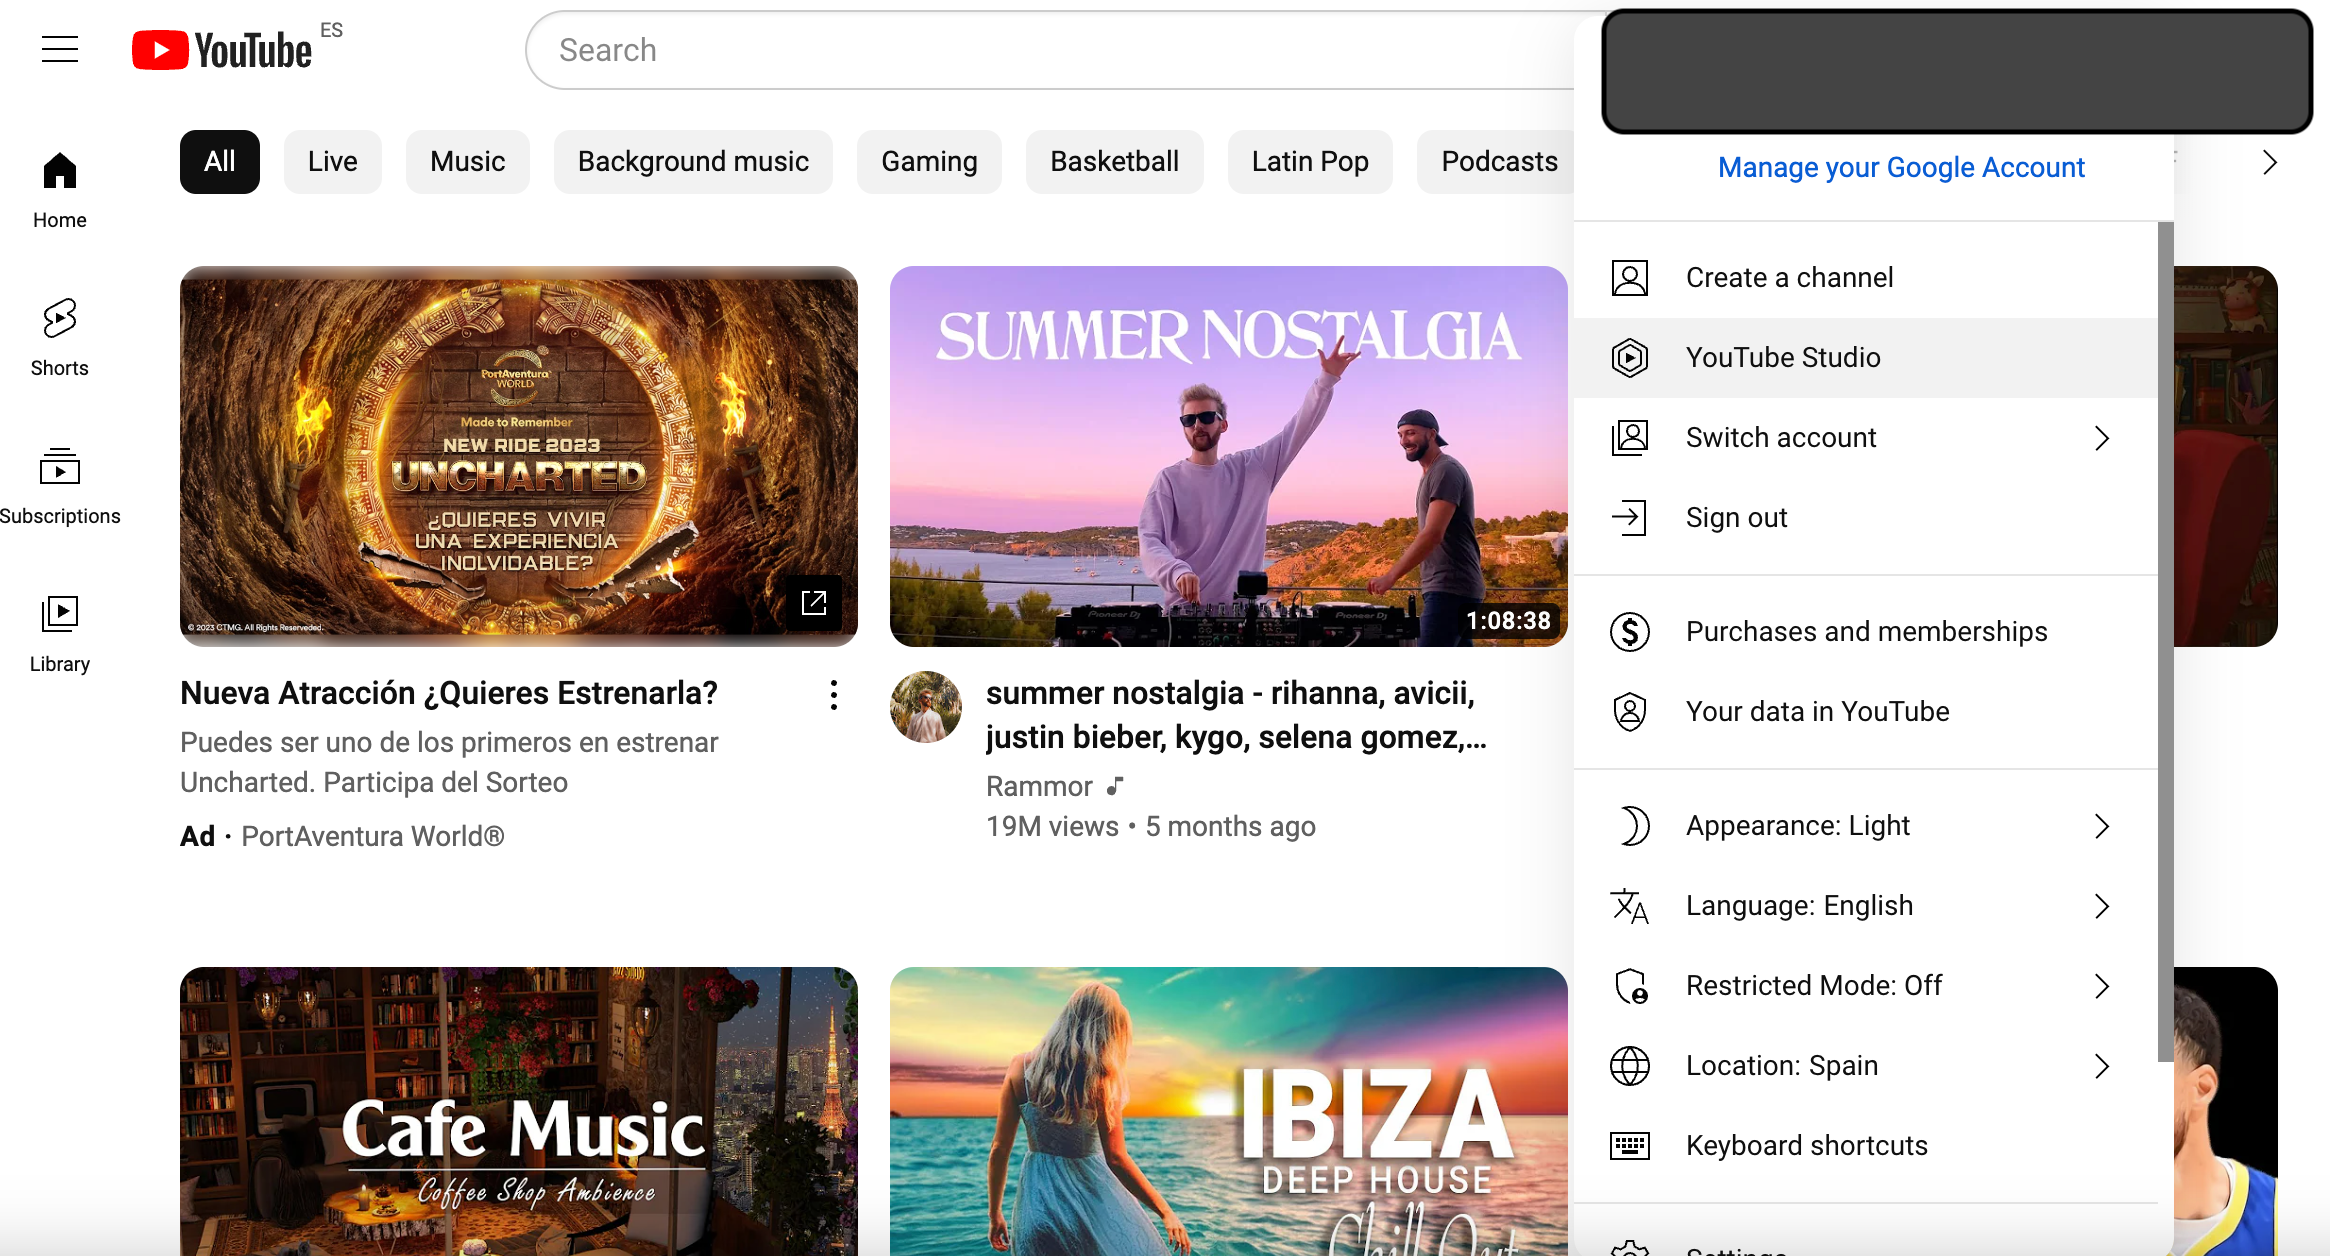Click the Restricted Mode shield icon

click(x=1630, y=986)
